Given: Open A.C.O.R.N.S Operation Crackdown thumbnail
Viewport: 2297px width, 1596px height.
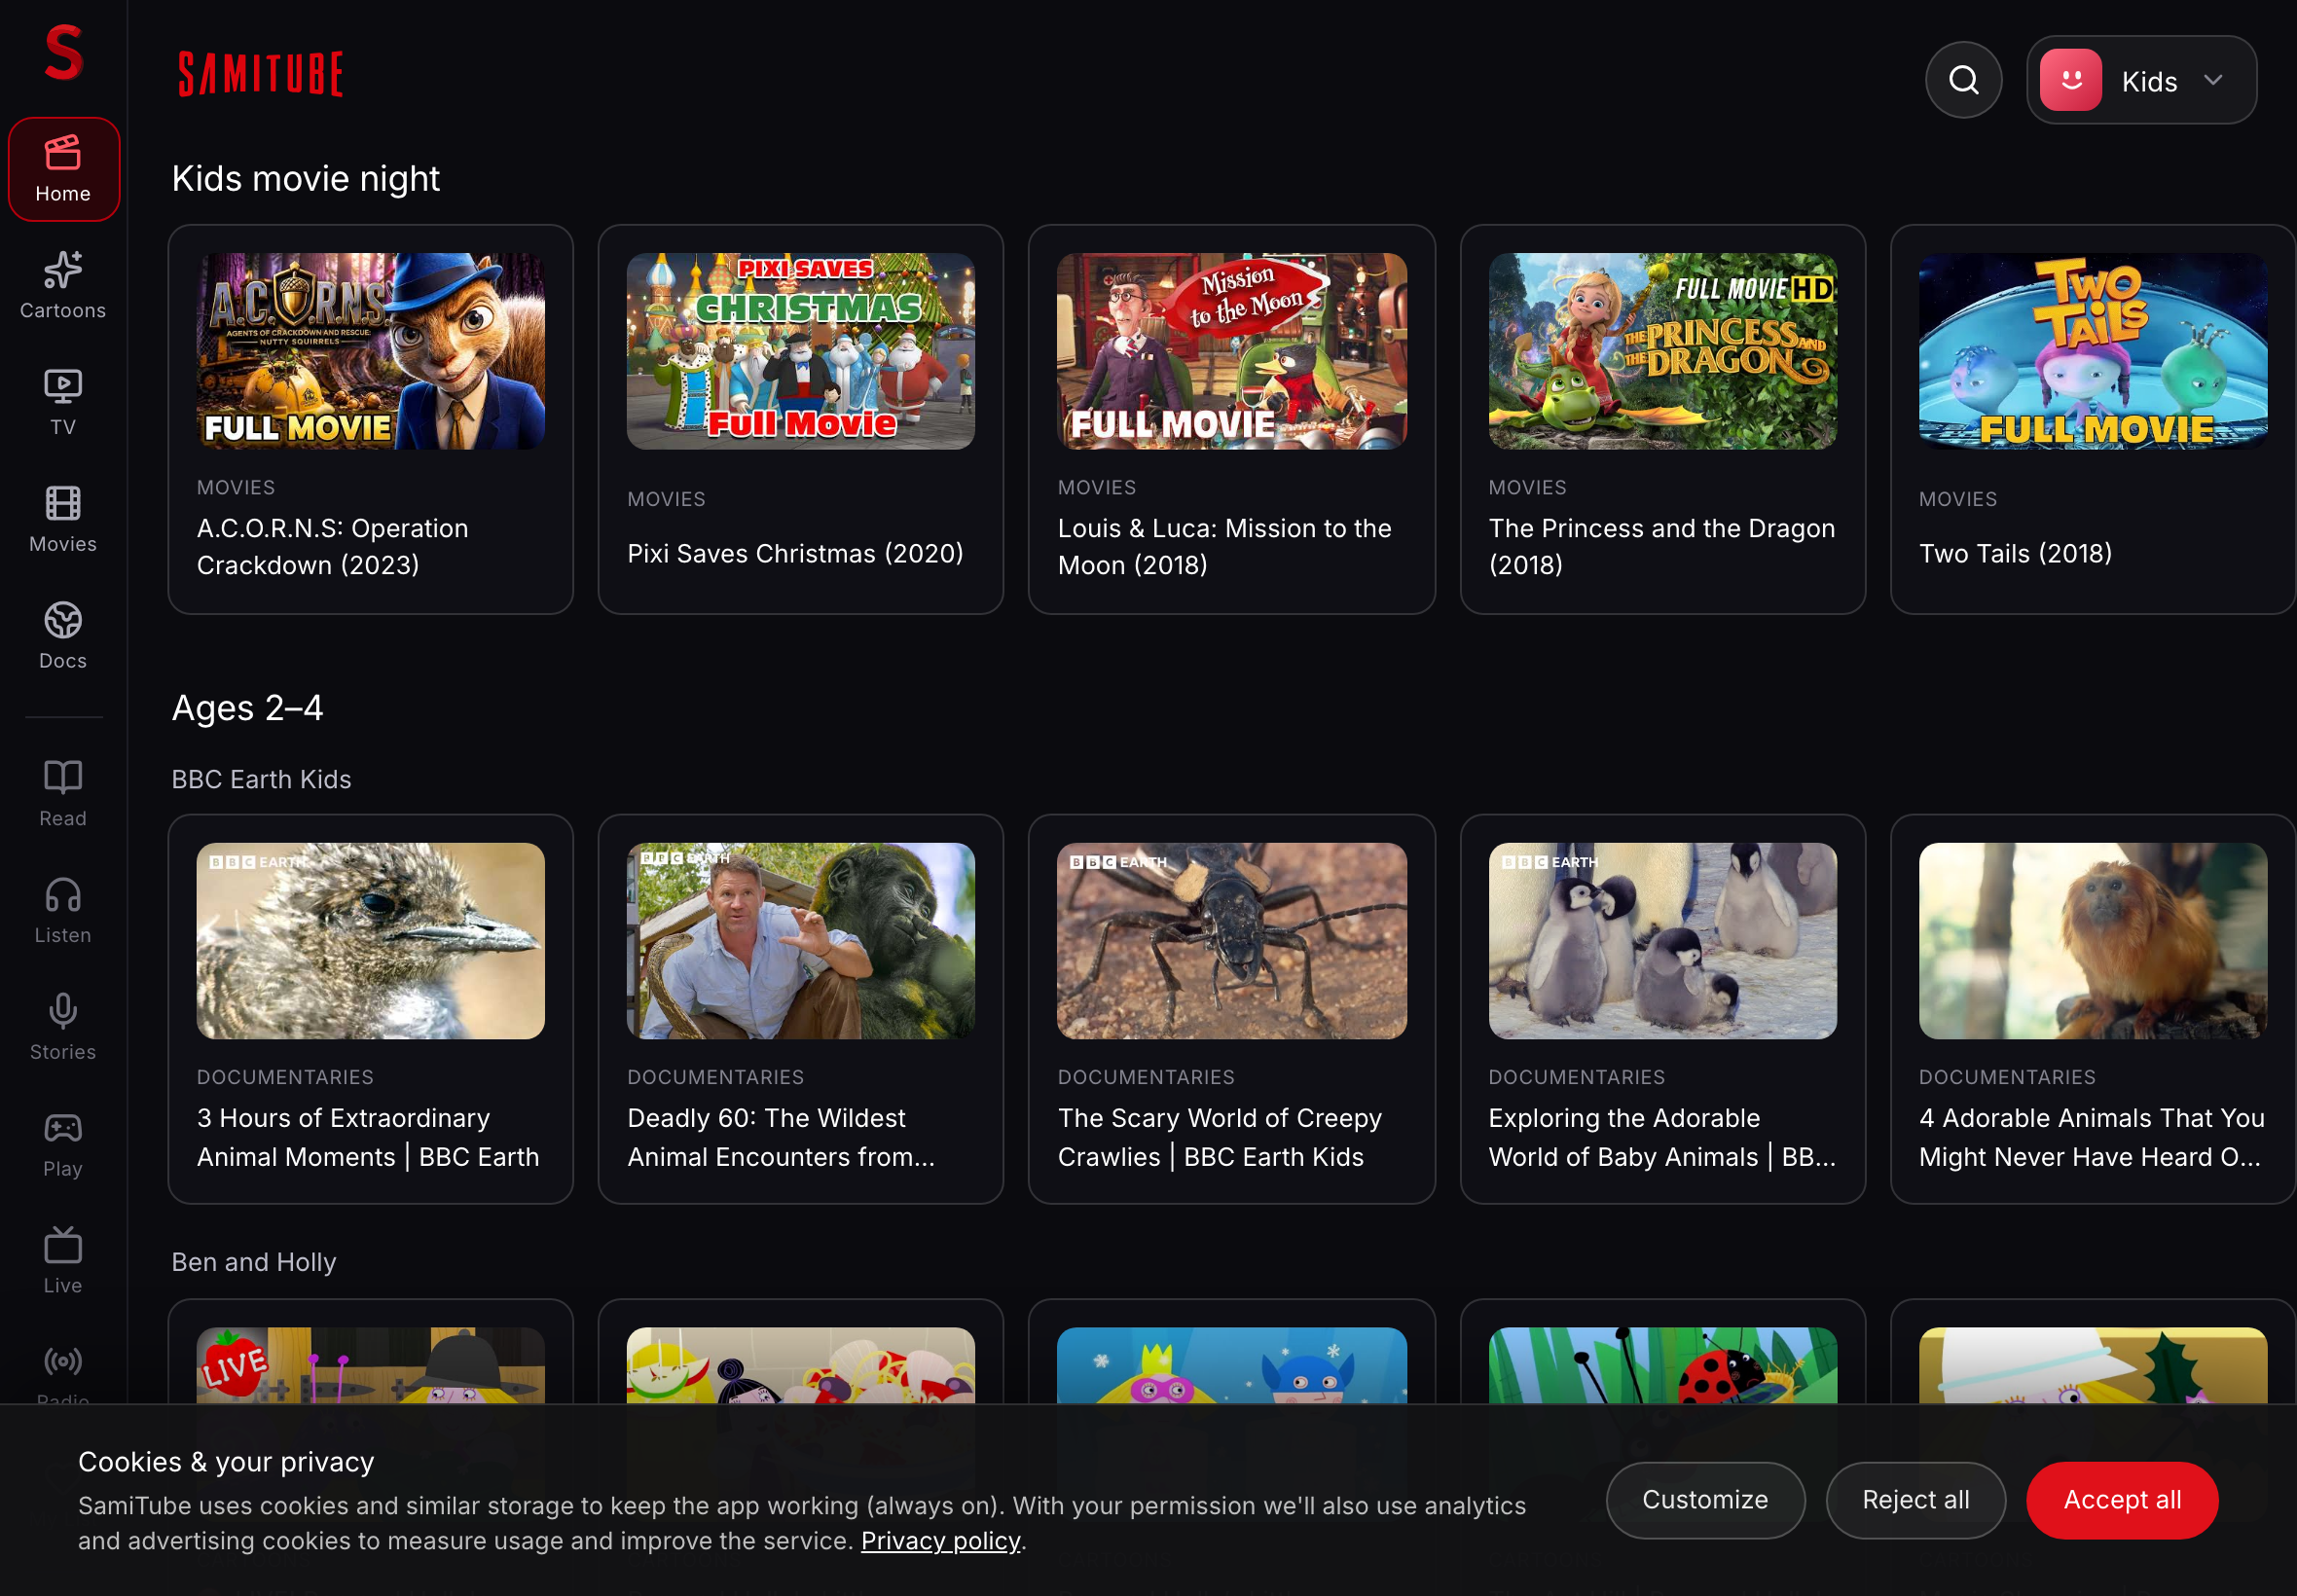Looking at the screenshot, I should pyautogui.click(x=371, y=351).
